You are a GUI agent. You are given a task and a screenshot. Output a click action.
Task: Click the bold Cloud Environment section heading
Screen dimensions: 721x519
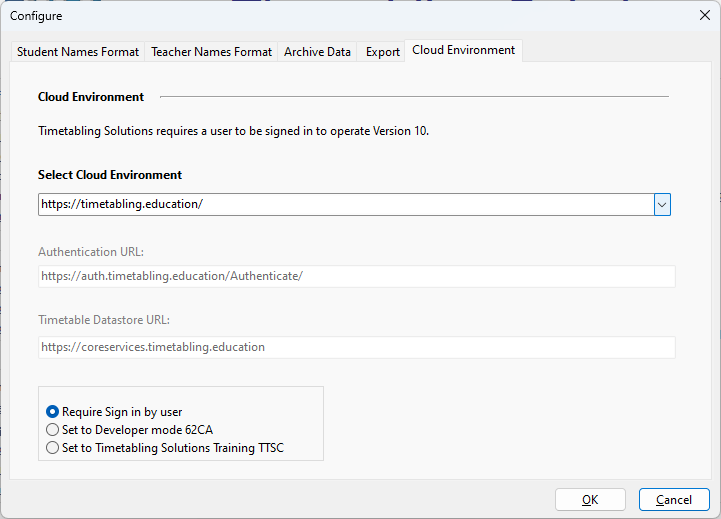pyautogui.click(x=91, y=97)
